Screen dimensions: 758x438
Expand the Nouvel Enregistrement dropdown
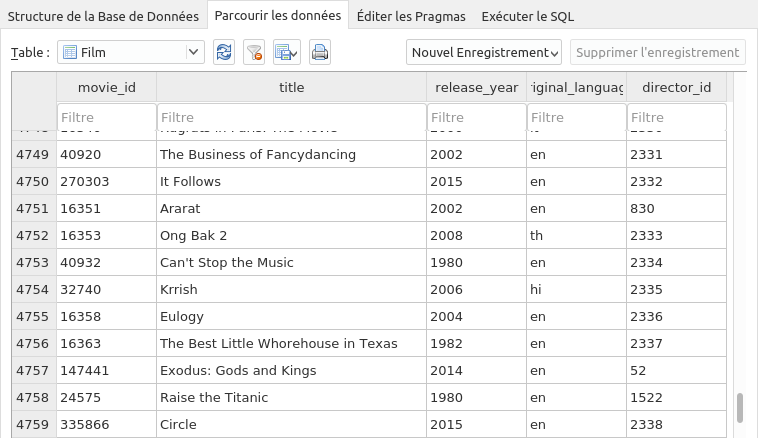(484, 52)
